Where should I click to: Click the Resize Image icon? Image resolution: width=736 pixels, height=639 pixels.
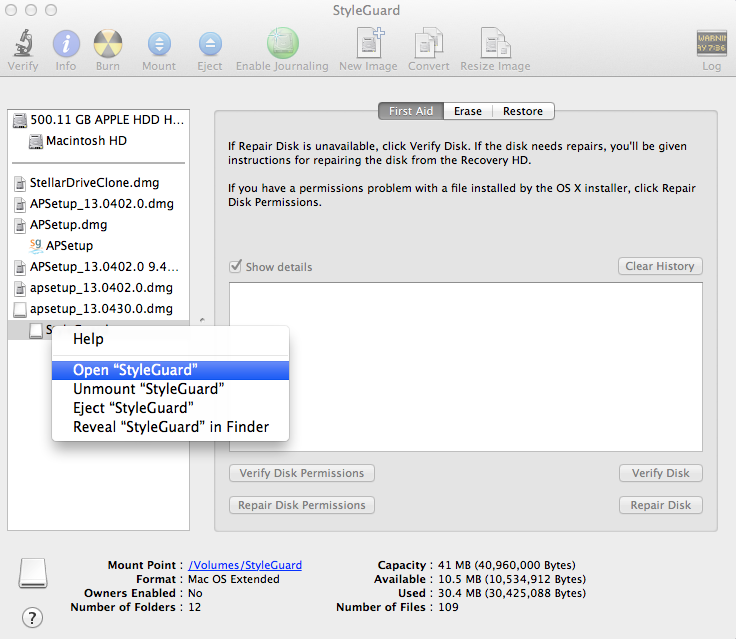tap(495, 43)
